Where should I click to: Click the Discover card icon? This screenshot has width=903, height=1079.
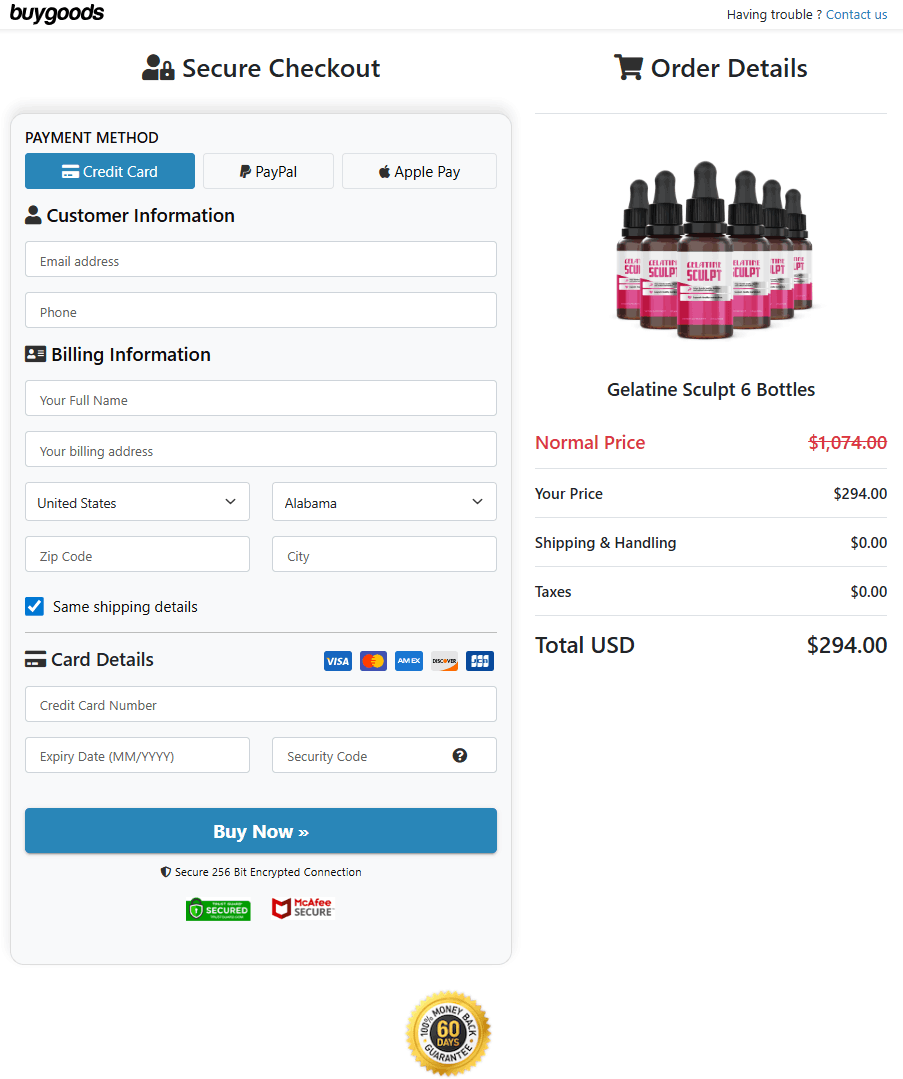coord(445,661)
